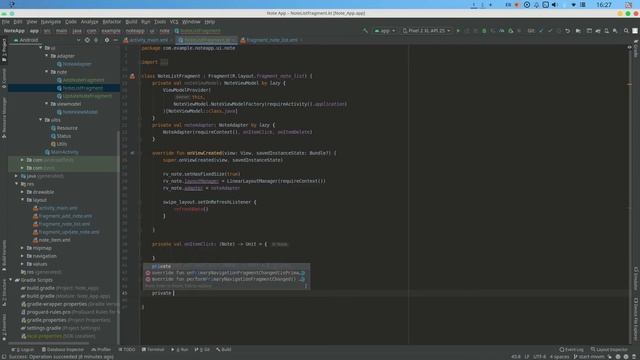640x360 pixels.
Task: Click the volume icon in system tray
Action: point(554,5)
